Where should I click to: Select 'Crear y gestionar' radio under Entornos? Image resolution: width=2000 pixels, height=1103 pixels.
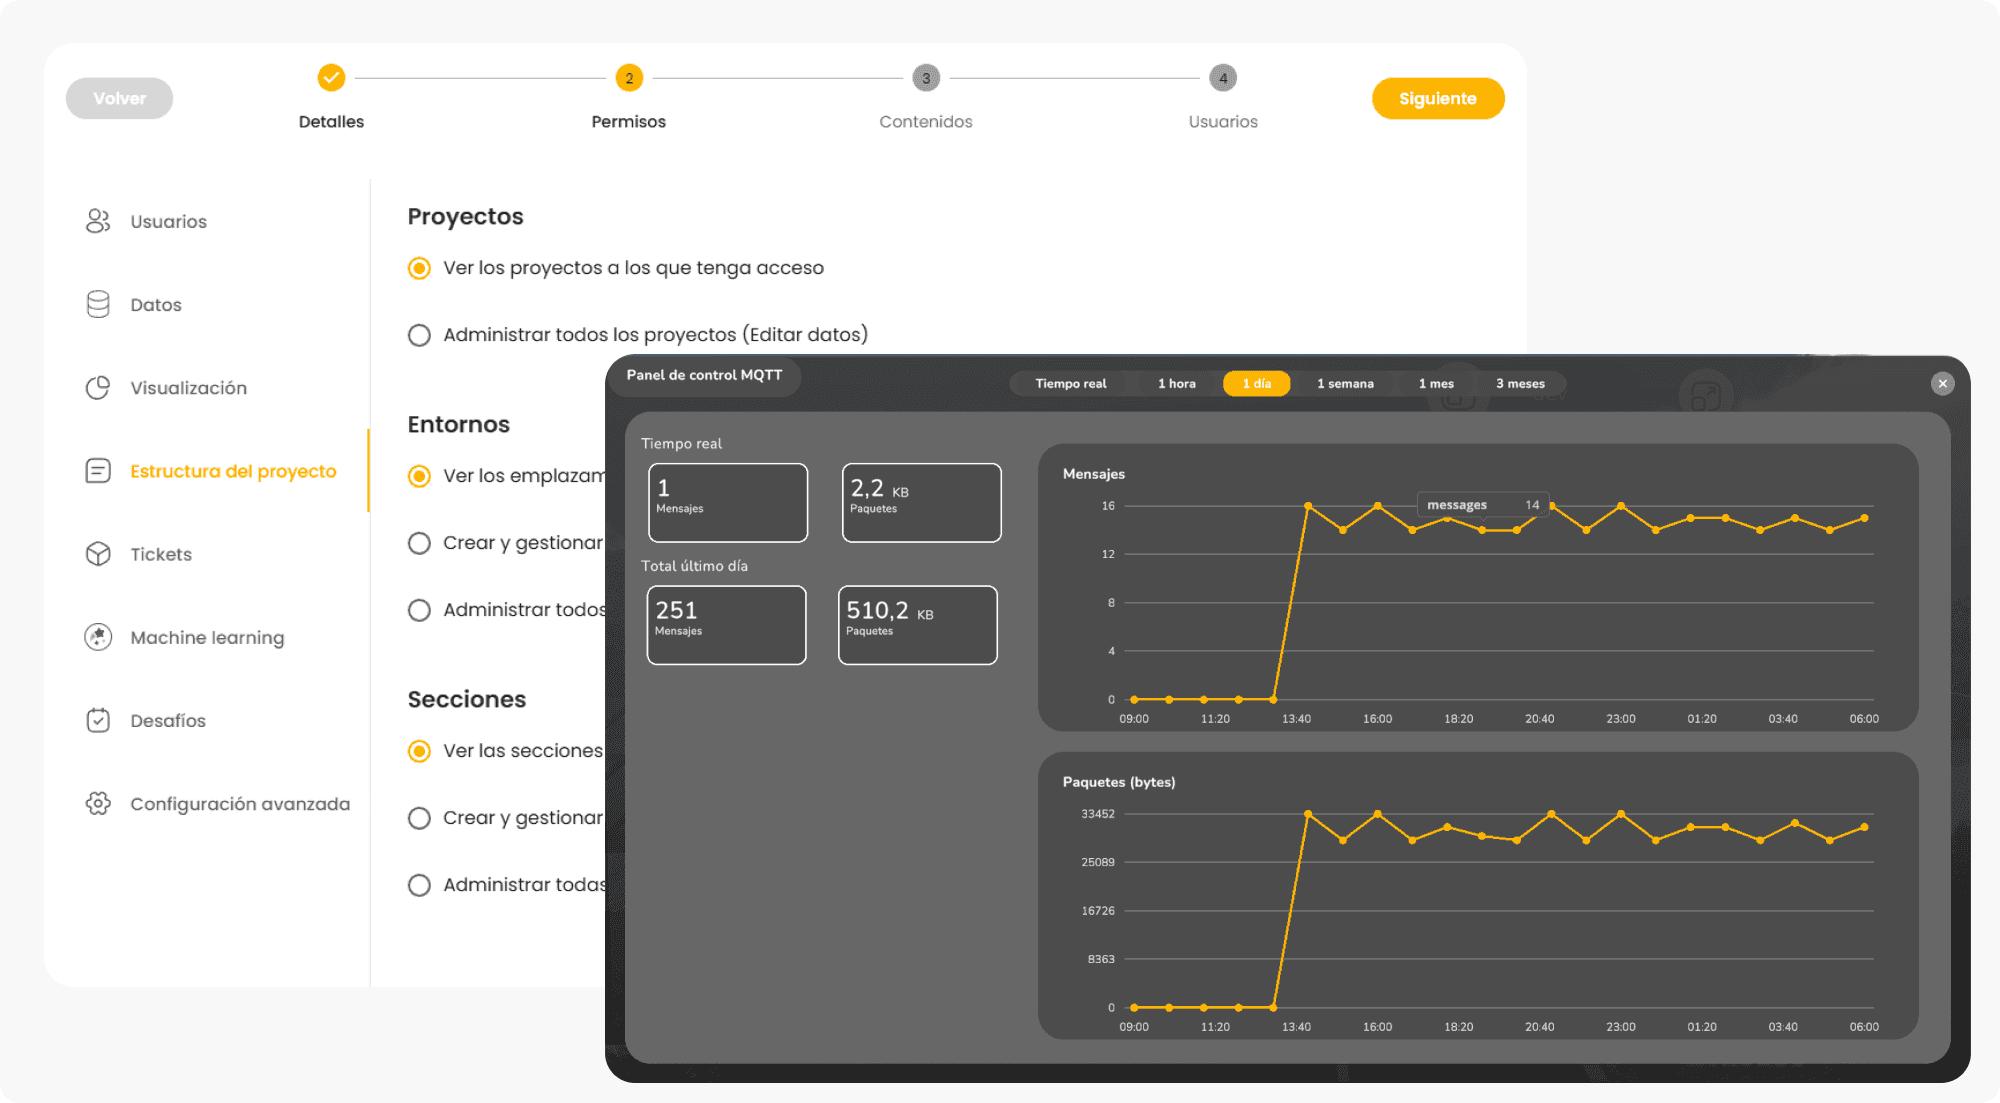(x=420, y=543)
